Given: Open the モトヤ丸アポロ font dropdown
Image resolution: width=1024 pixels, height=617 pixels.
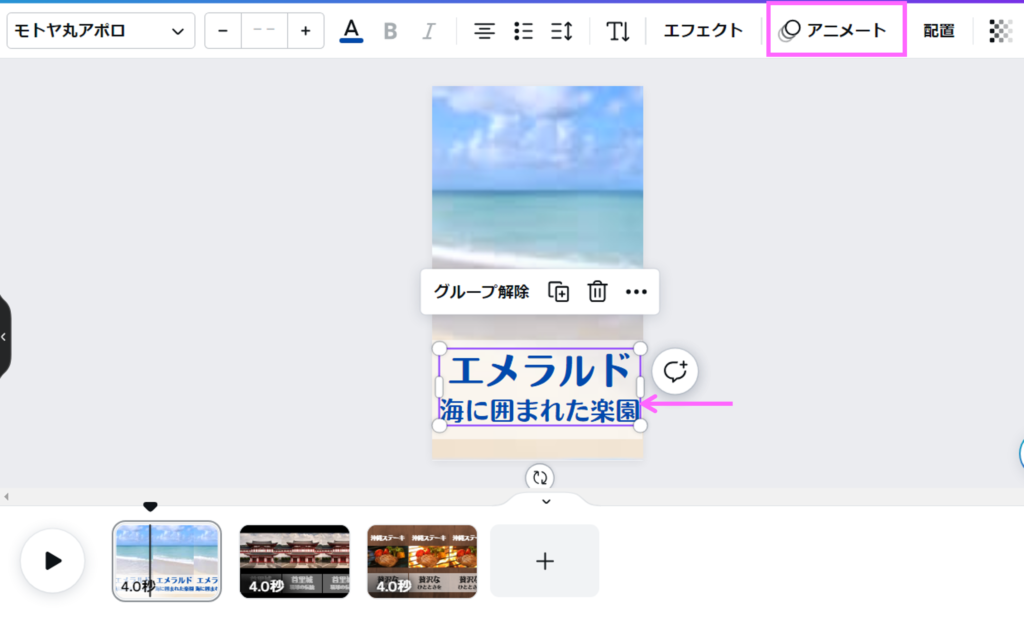Looking at the screenshot, I should click(100, 31).
